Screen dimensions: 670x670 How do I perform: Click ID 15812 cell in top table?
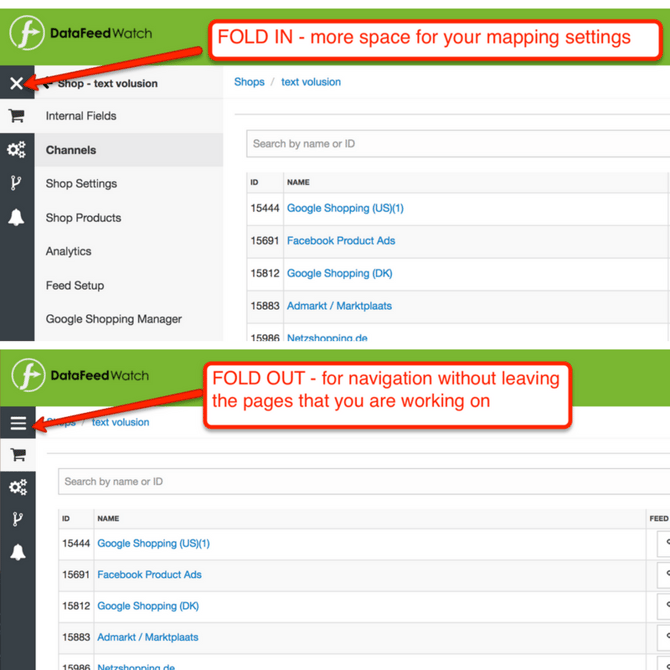pyautogui.click(x=265, y=273)
